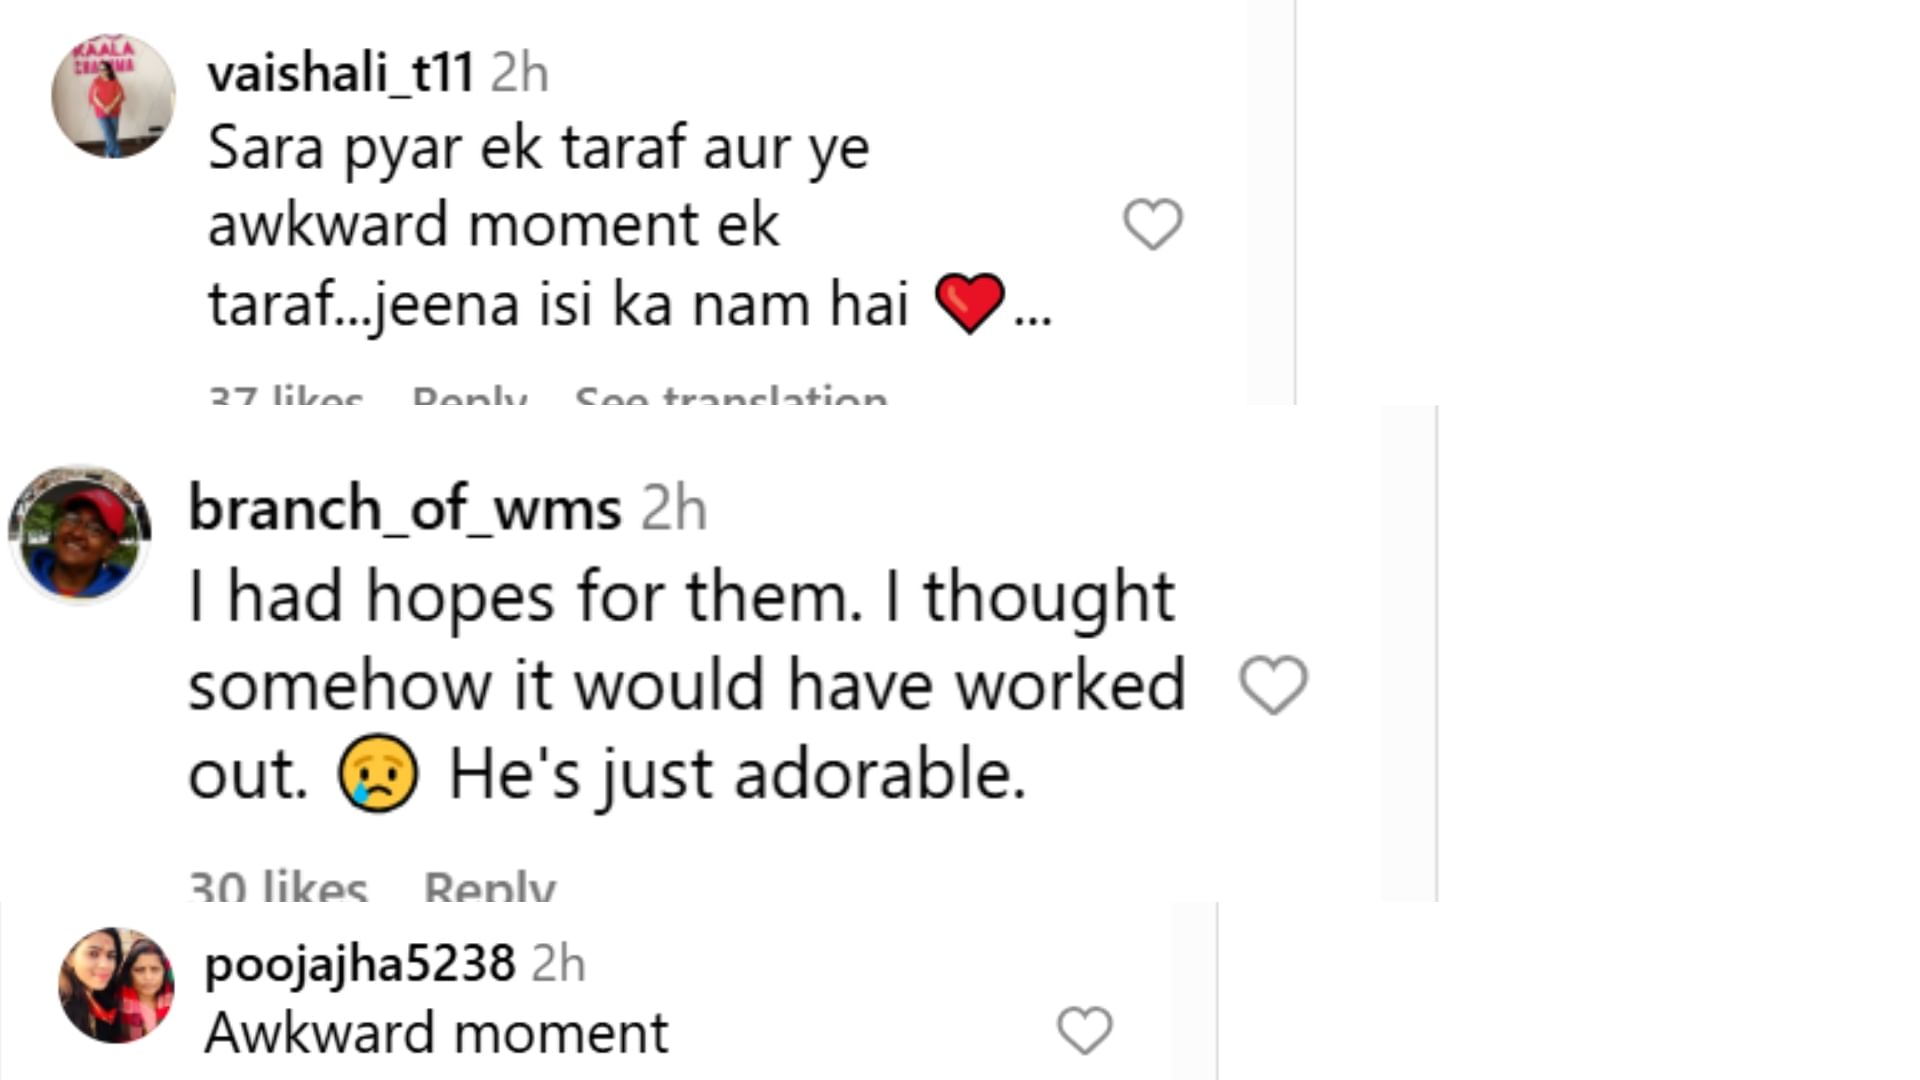Open poojajha5238's profile picture

click(x=116, y=986)
